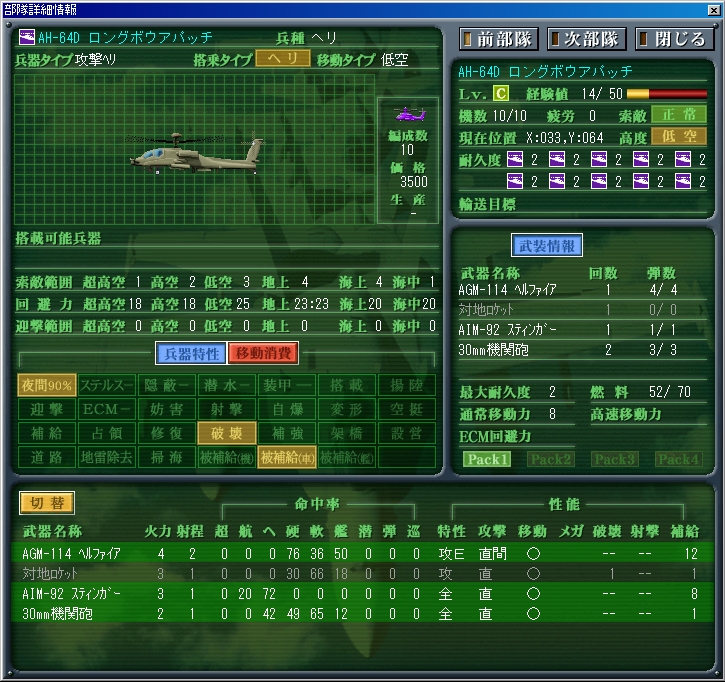Click the 移動 circle mark for AGM-114
This screenshot has width=725, height=682.
pyautogui.click(x=533, y=553)
